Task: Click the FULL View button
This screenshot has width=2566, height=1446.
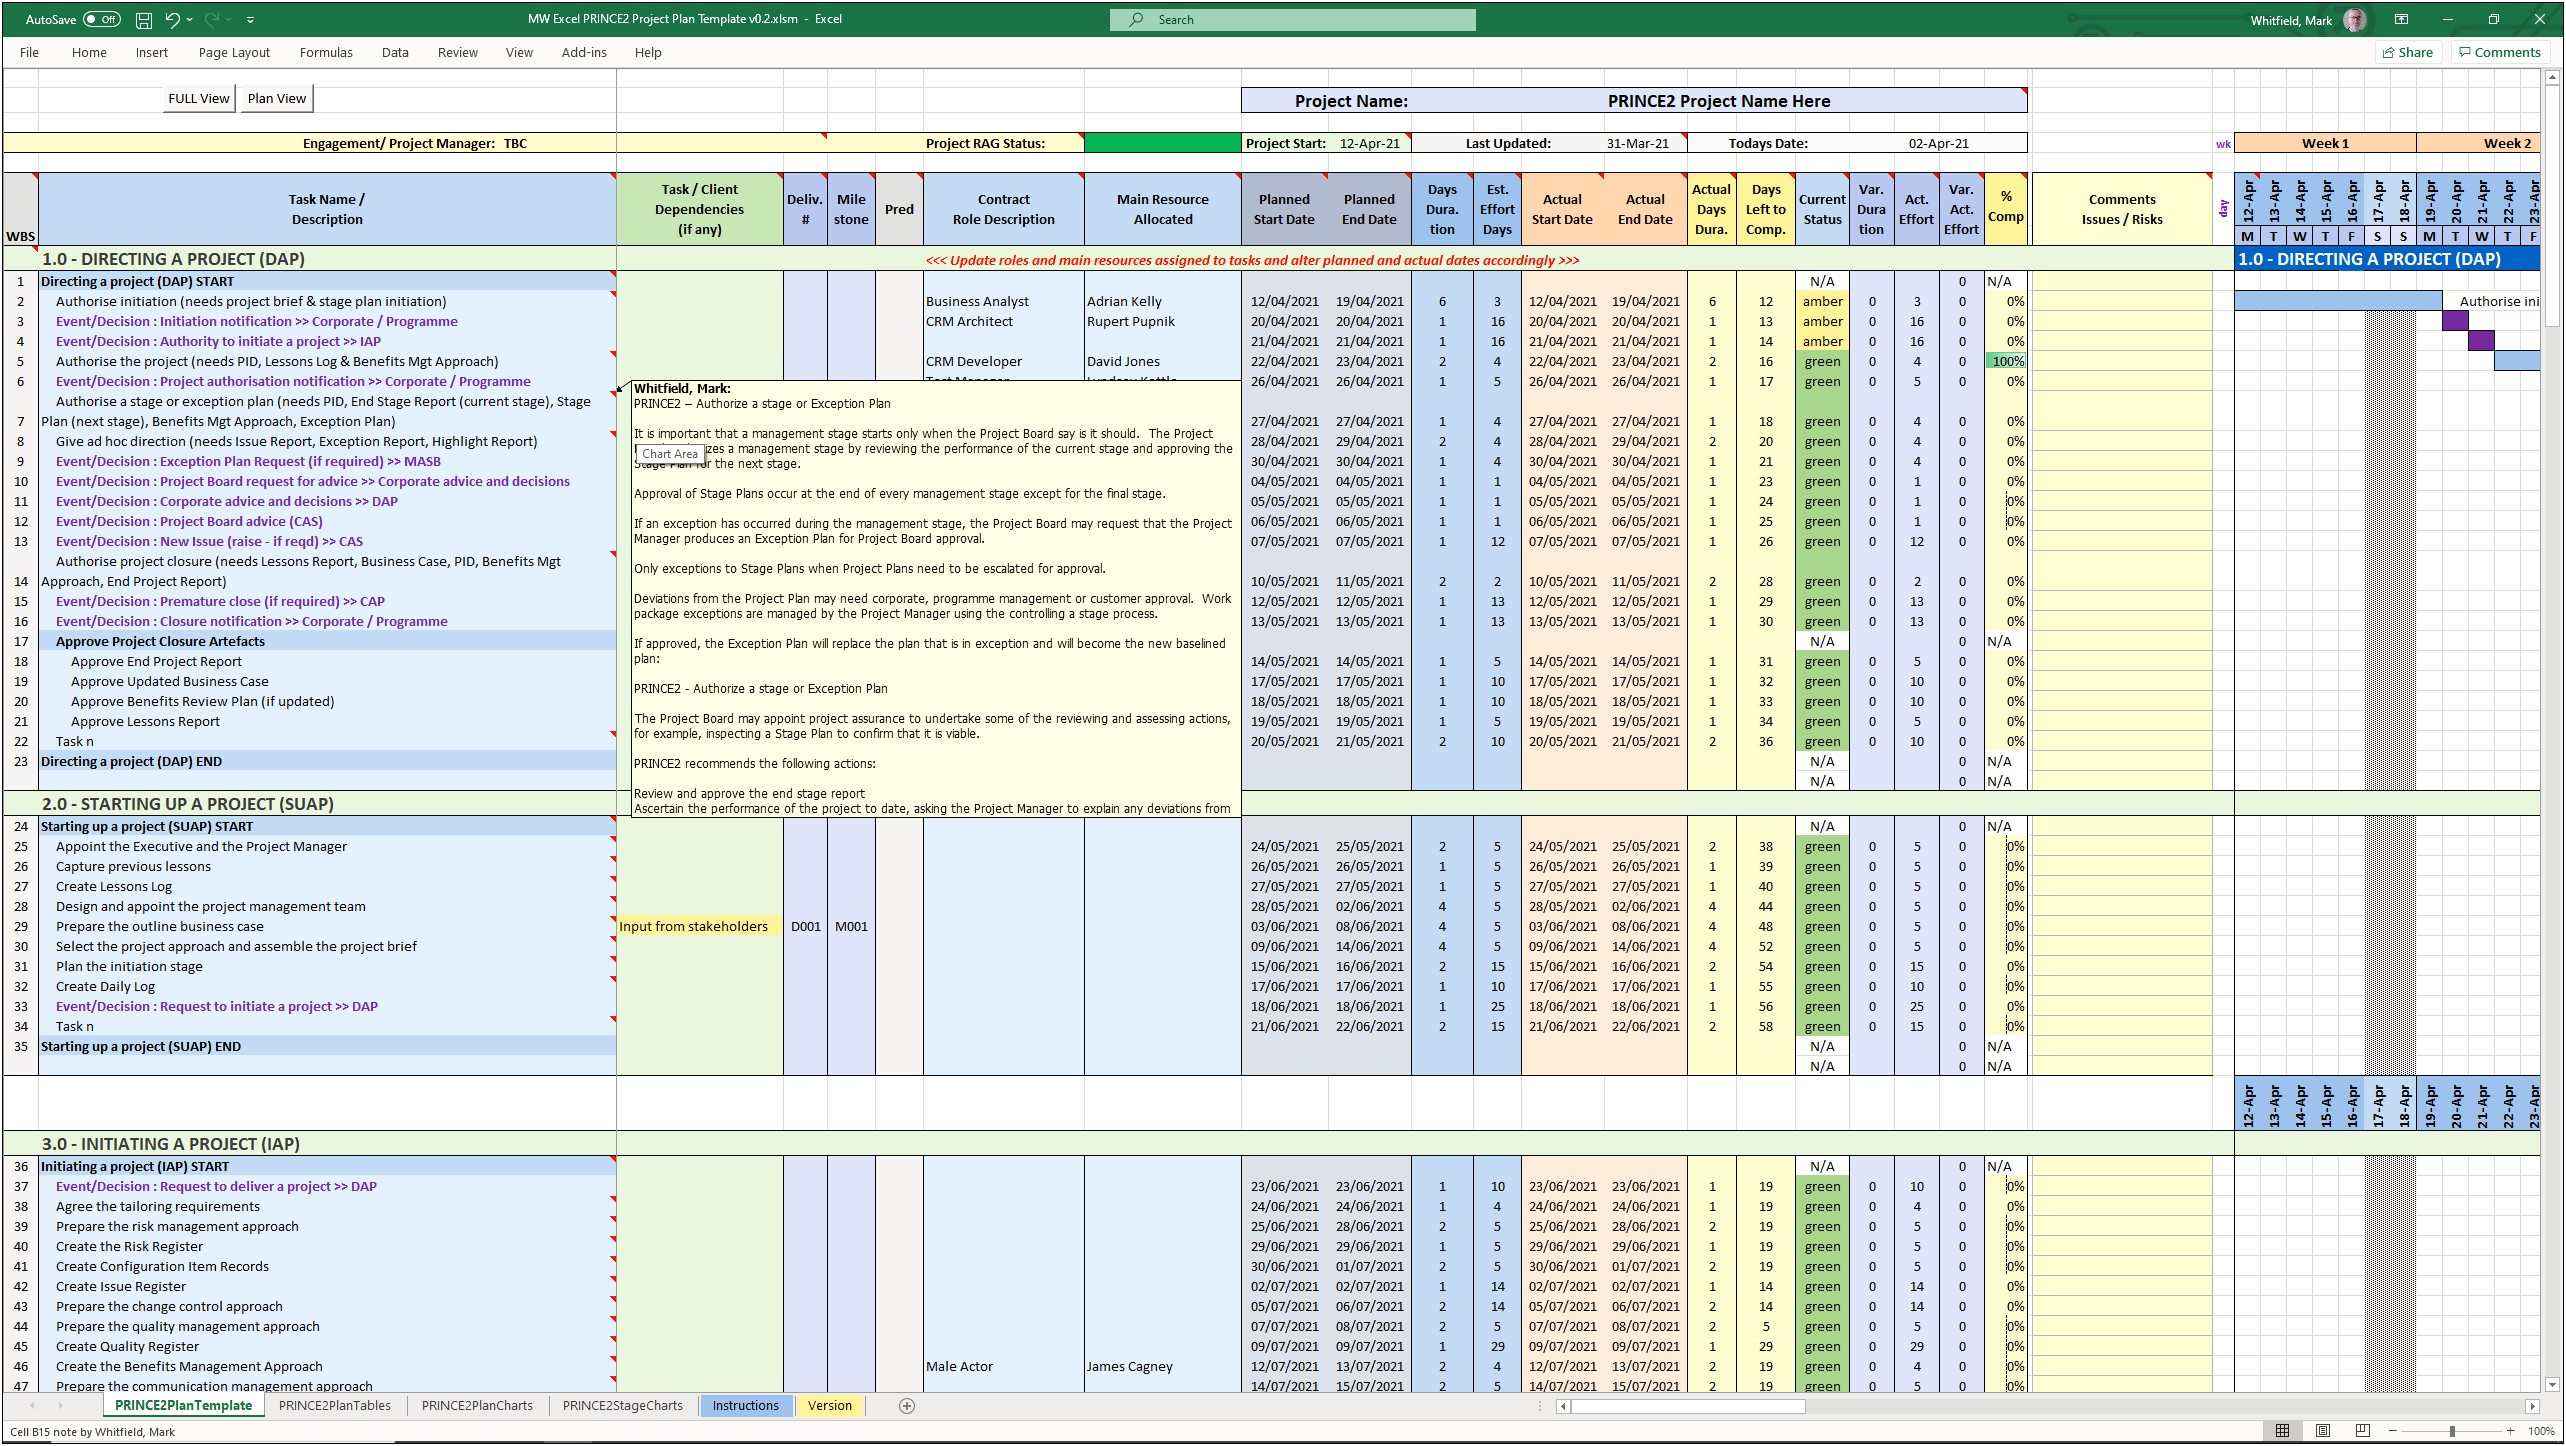Action: 199,98
